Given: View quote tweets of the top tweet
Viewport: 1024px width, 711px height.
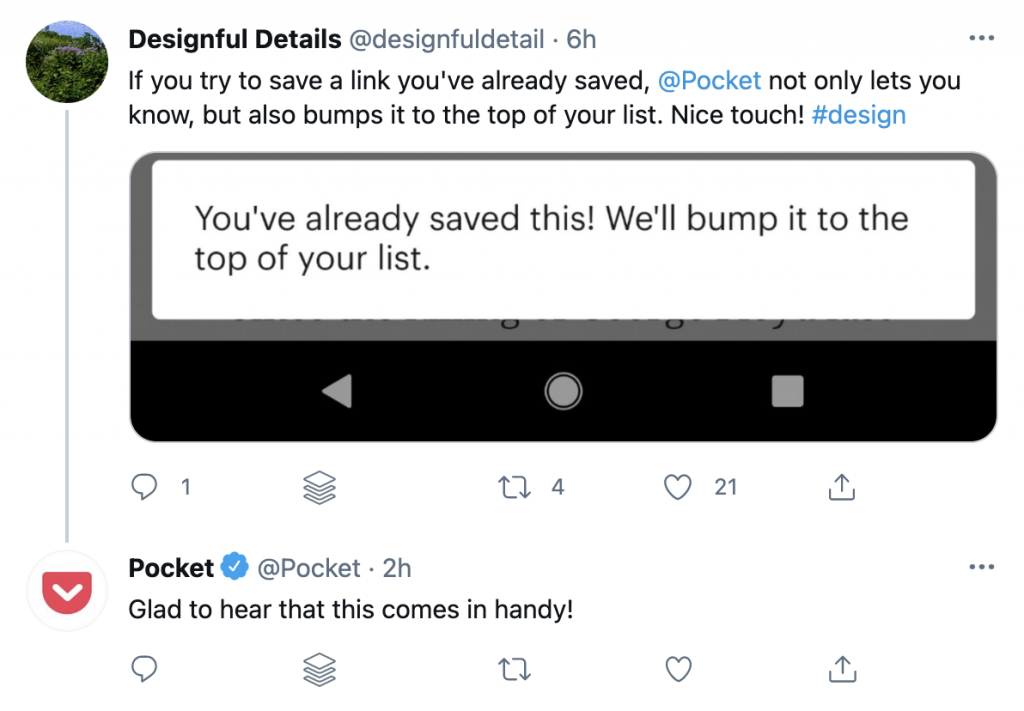Looking at the screenshot, I should 318,487.
